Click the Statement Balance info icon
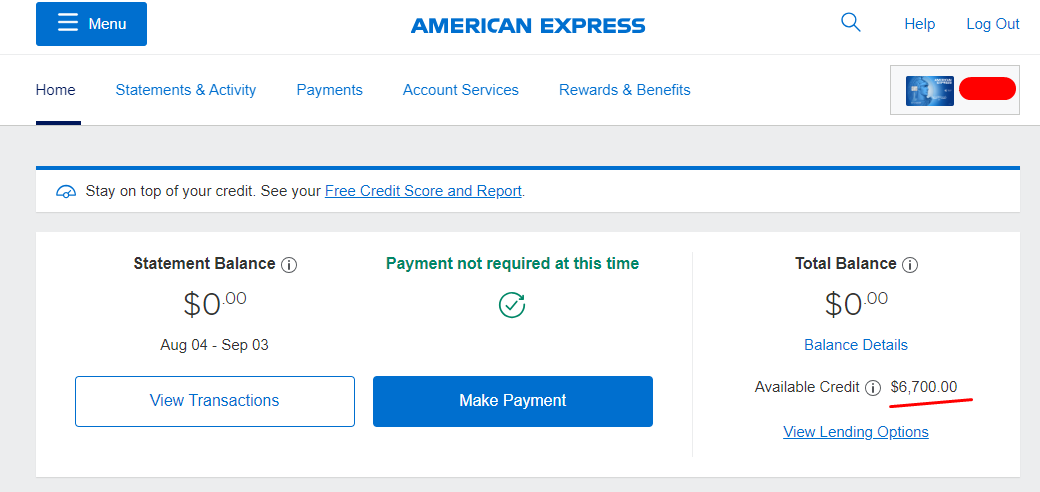The width and height of the screenshot is (1040, 492). point(289,265)
